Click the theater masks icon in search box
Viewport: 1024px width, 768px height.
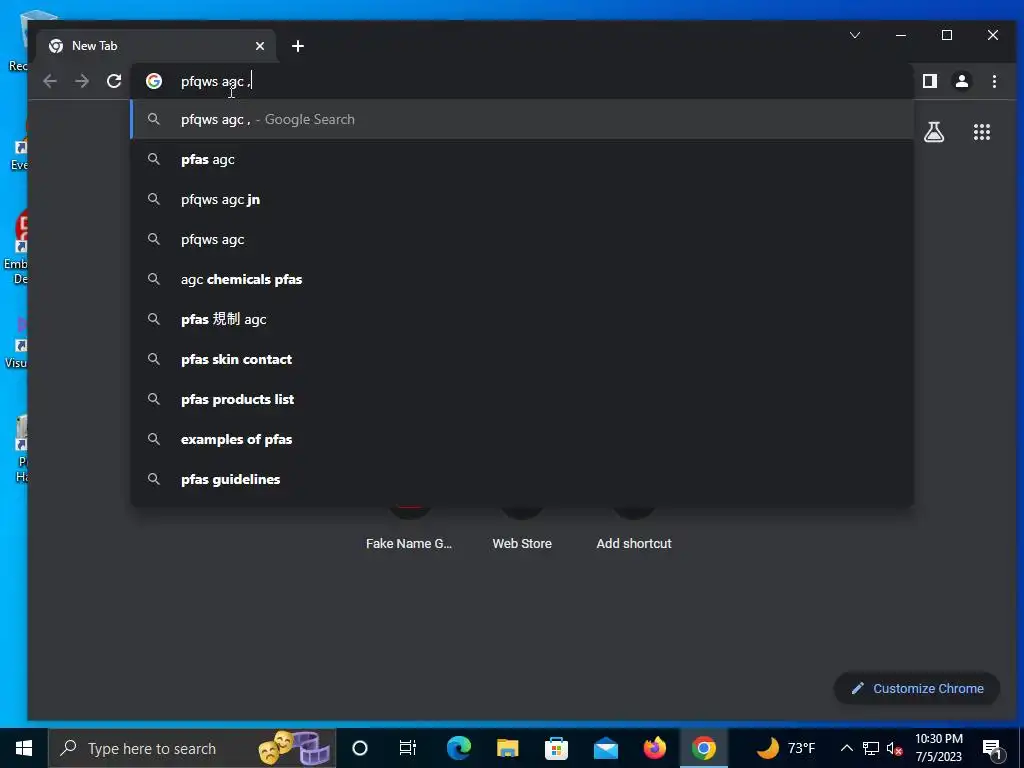point(293,748)
